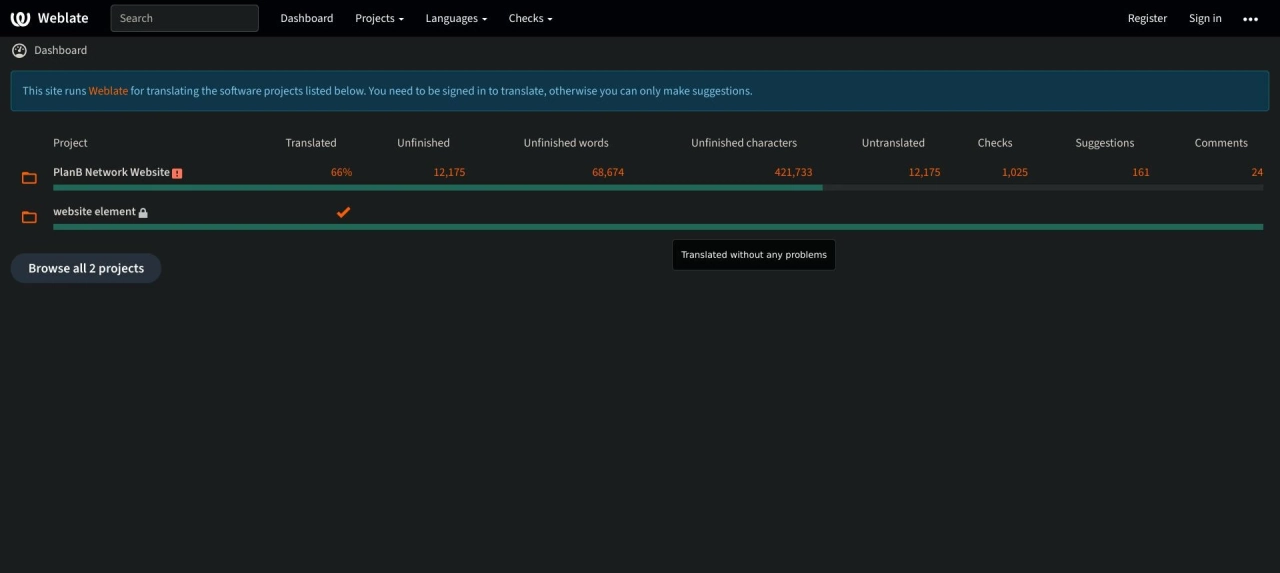Click the Translated column header
Screen dimensions: 1280x573
311,143
